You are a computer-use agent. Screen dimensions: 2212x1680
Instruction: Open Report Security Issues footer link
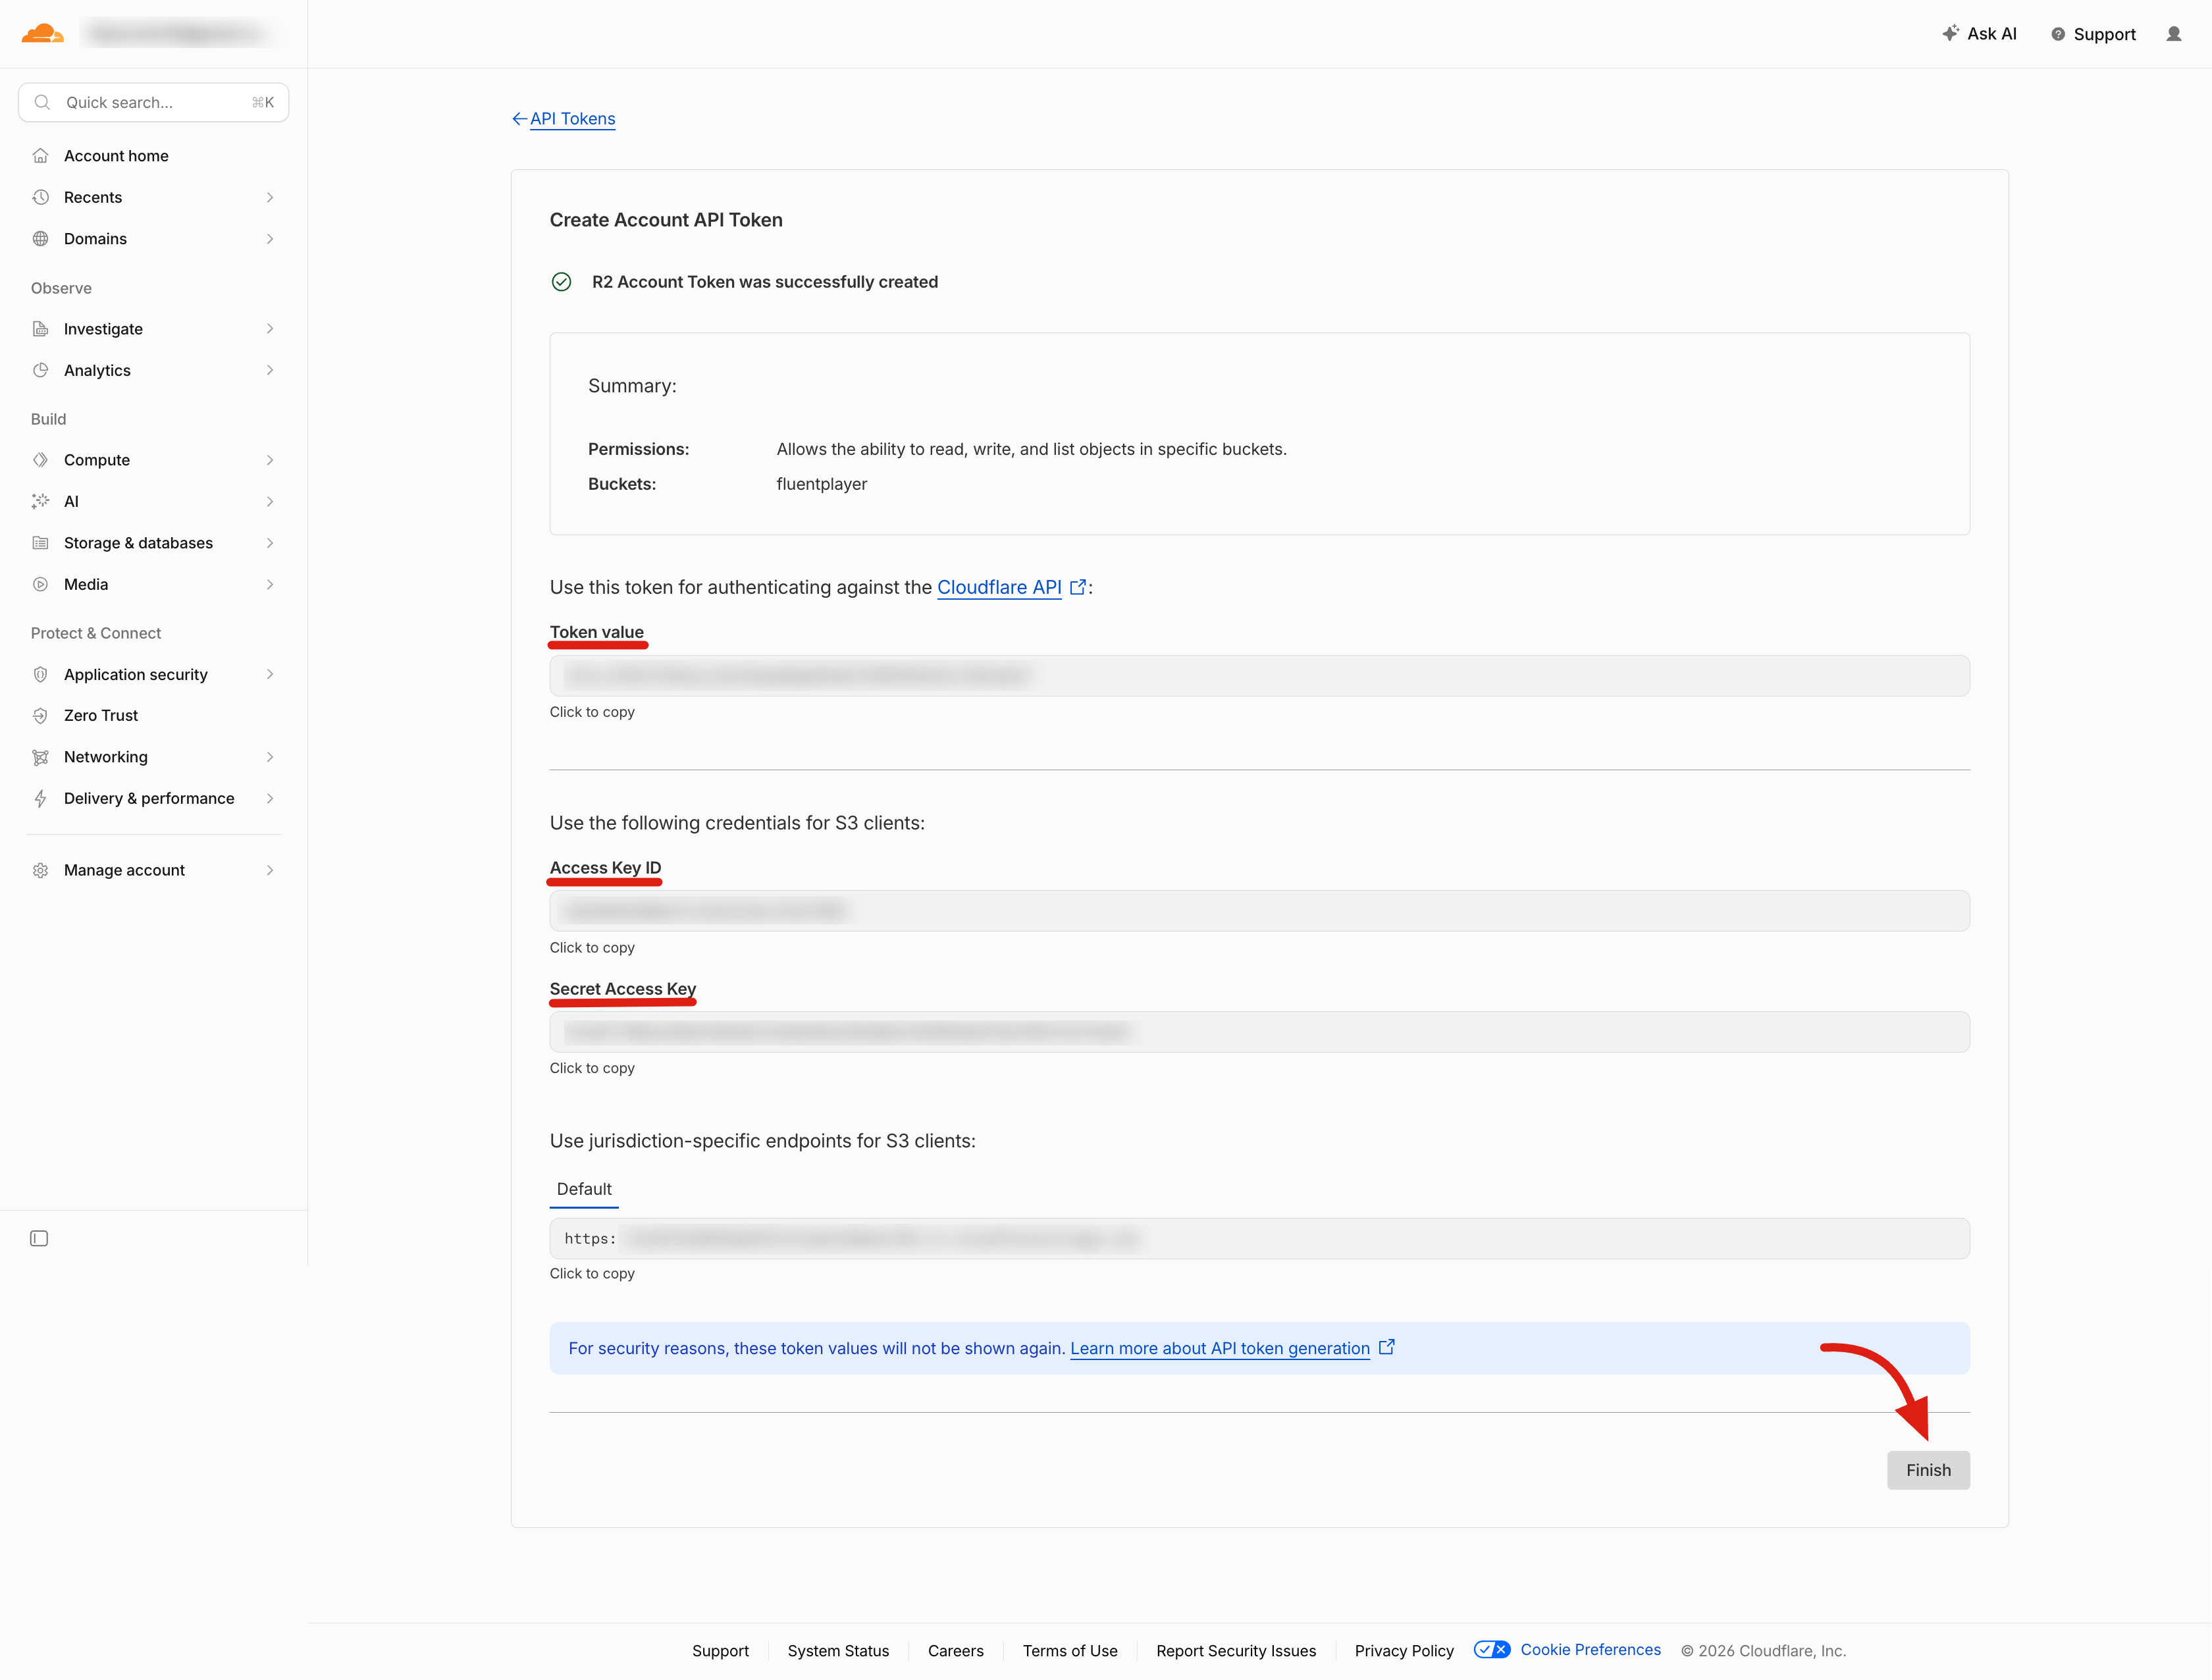1236,1651
